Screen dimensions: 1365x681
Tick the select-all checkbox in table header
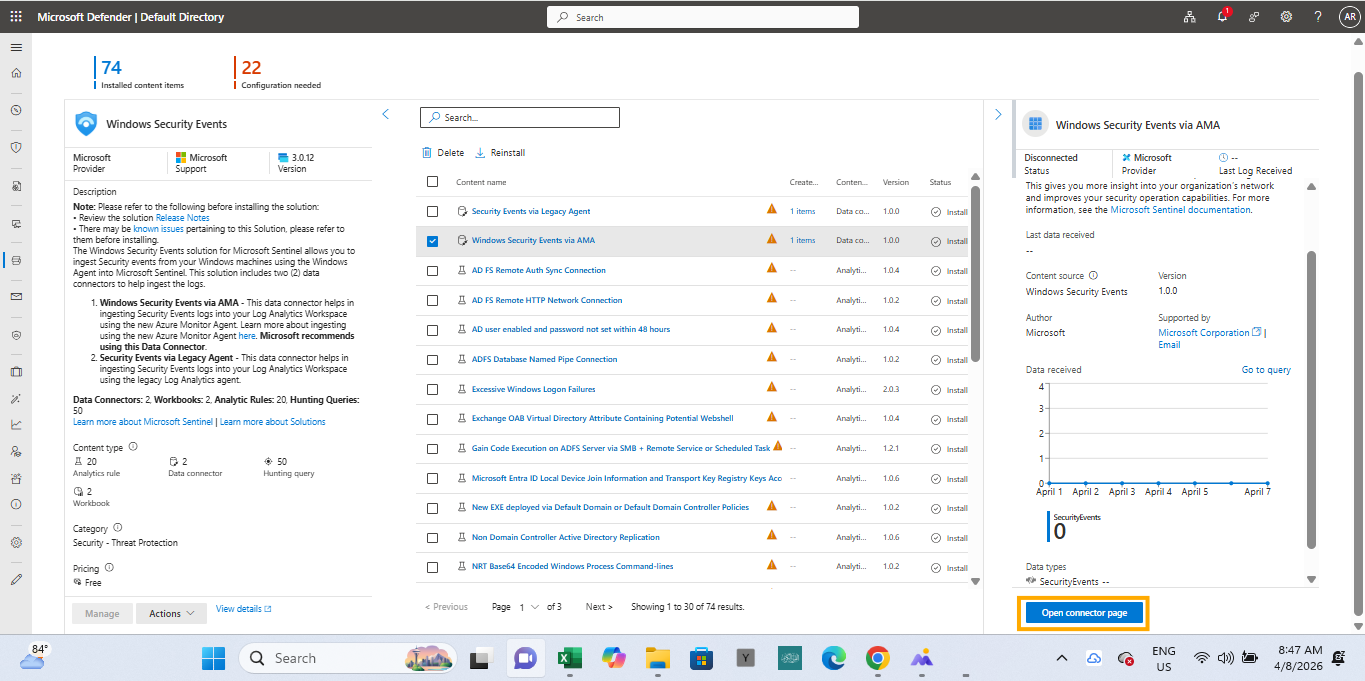432,182
